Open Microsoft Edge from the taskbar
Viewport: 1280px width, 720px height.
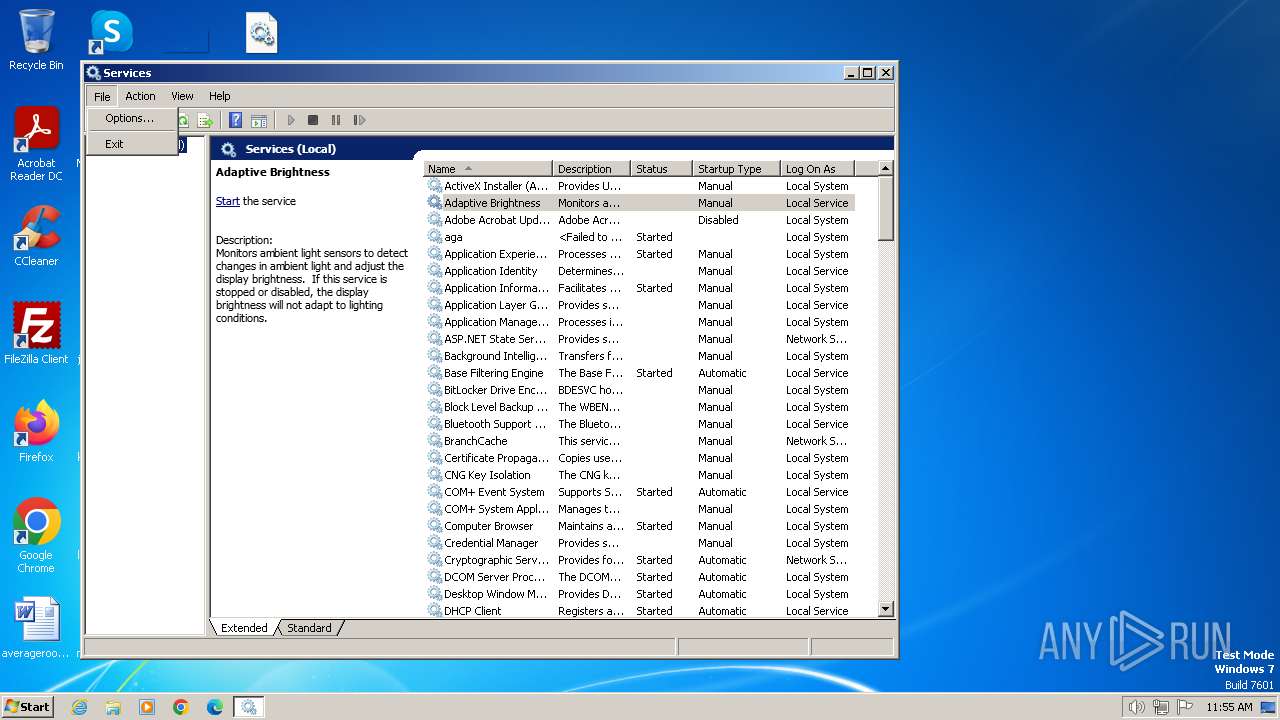point(215,707)
